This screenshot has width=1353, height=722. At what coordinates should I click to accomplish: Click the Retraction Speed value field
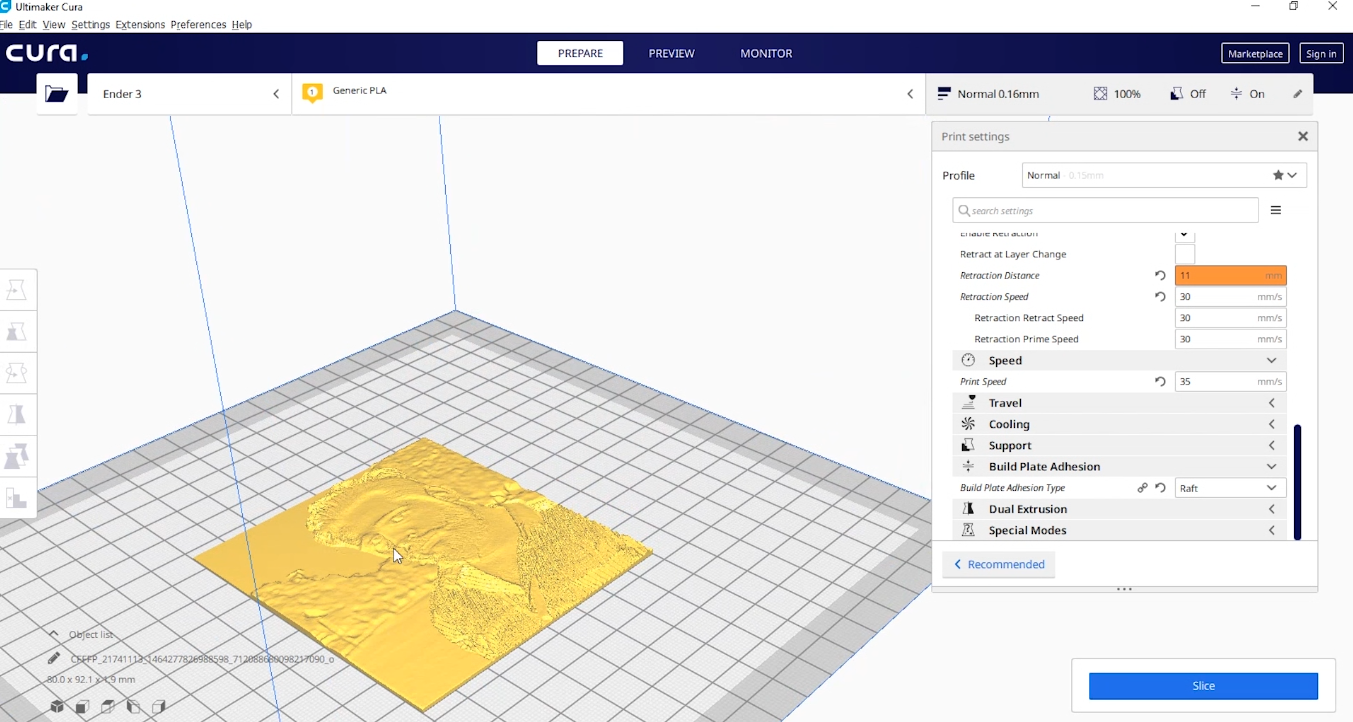pos(1230,296)
